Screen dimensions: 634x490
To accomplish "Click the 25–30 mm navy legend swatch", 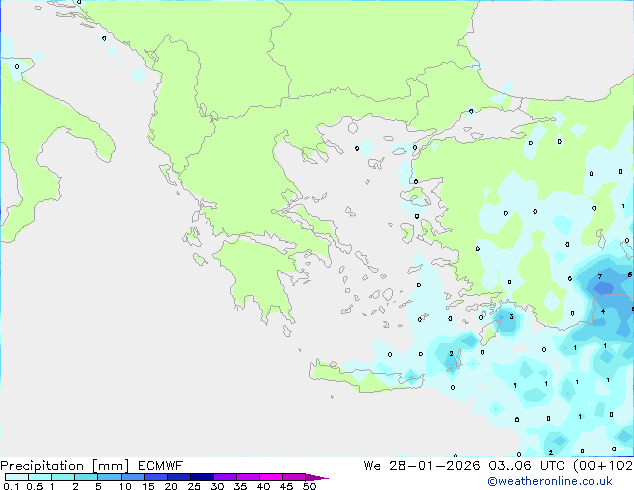I will (201, 477).
